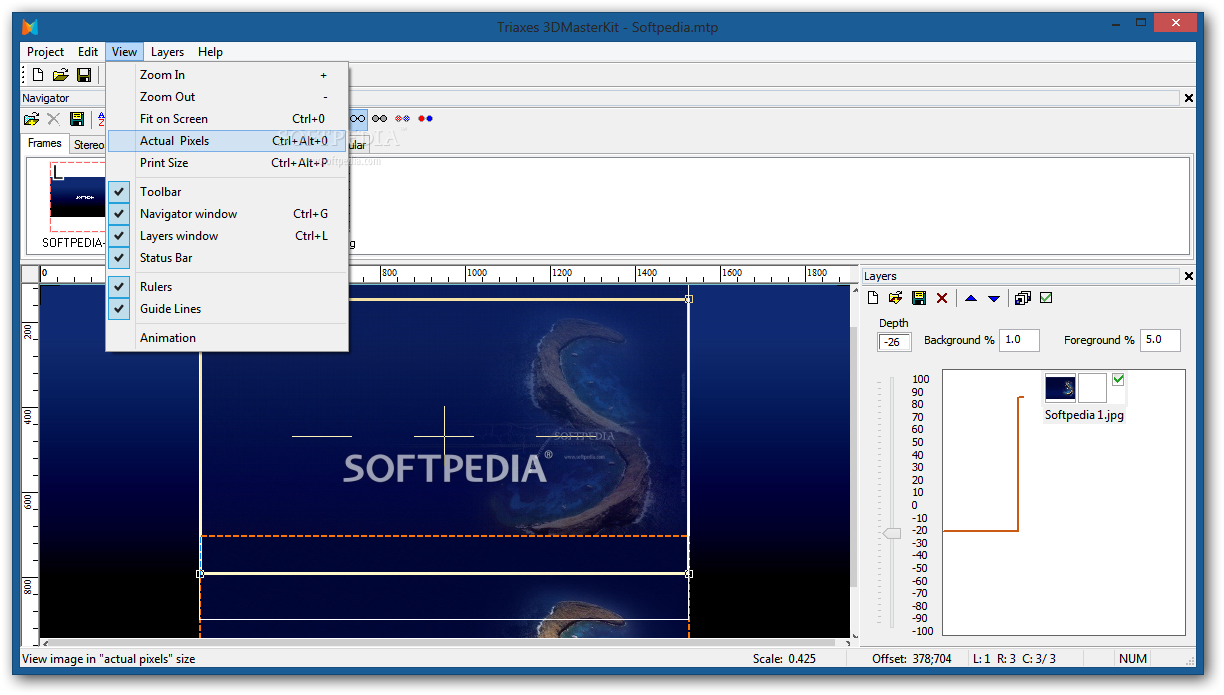
Task: Add a new layer in Layers panel
Action: point(873,298)
